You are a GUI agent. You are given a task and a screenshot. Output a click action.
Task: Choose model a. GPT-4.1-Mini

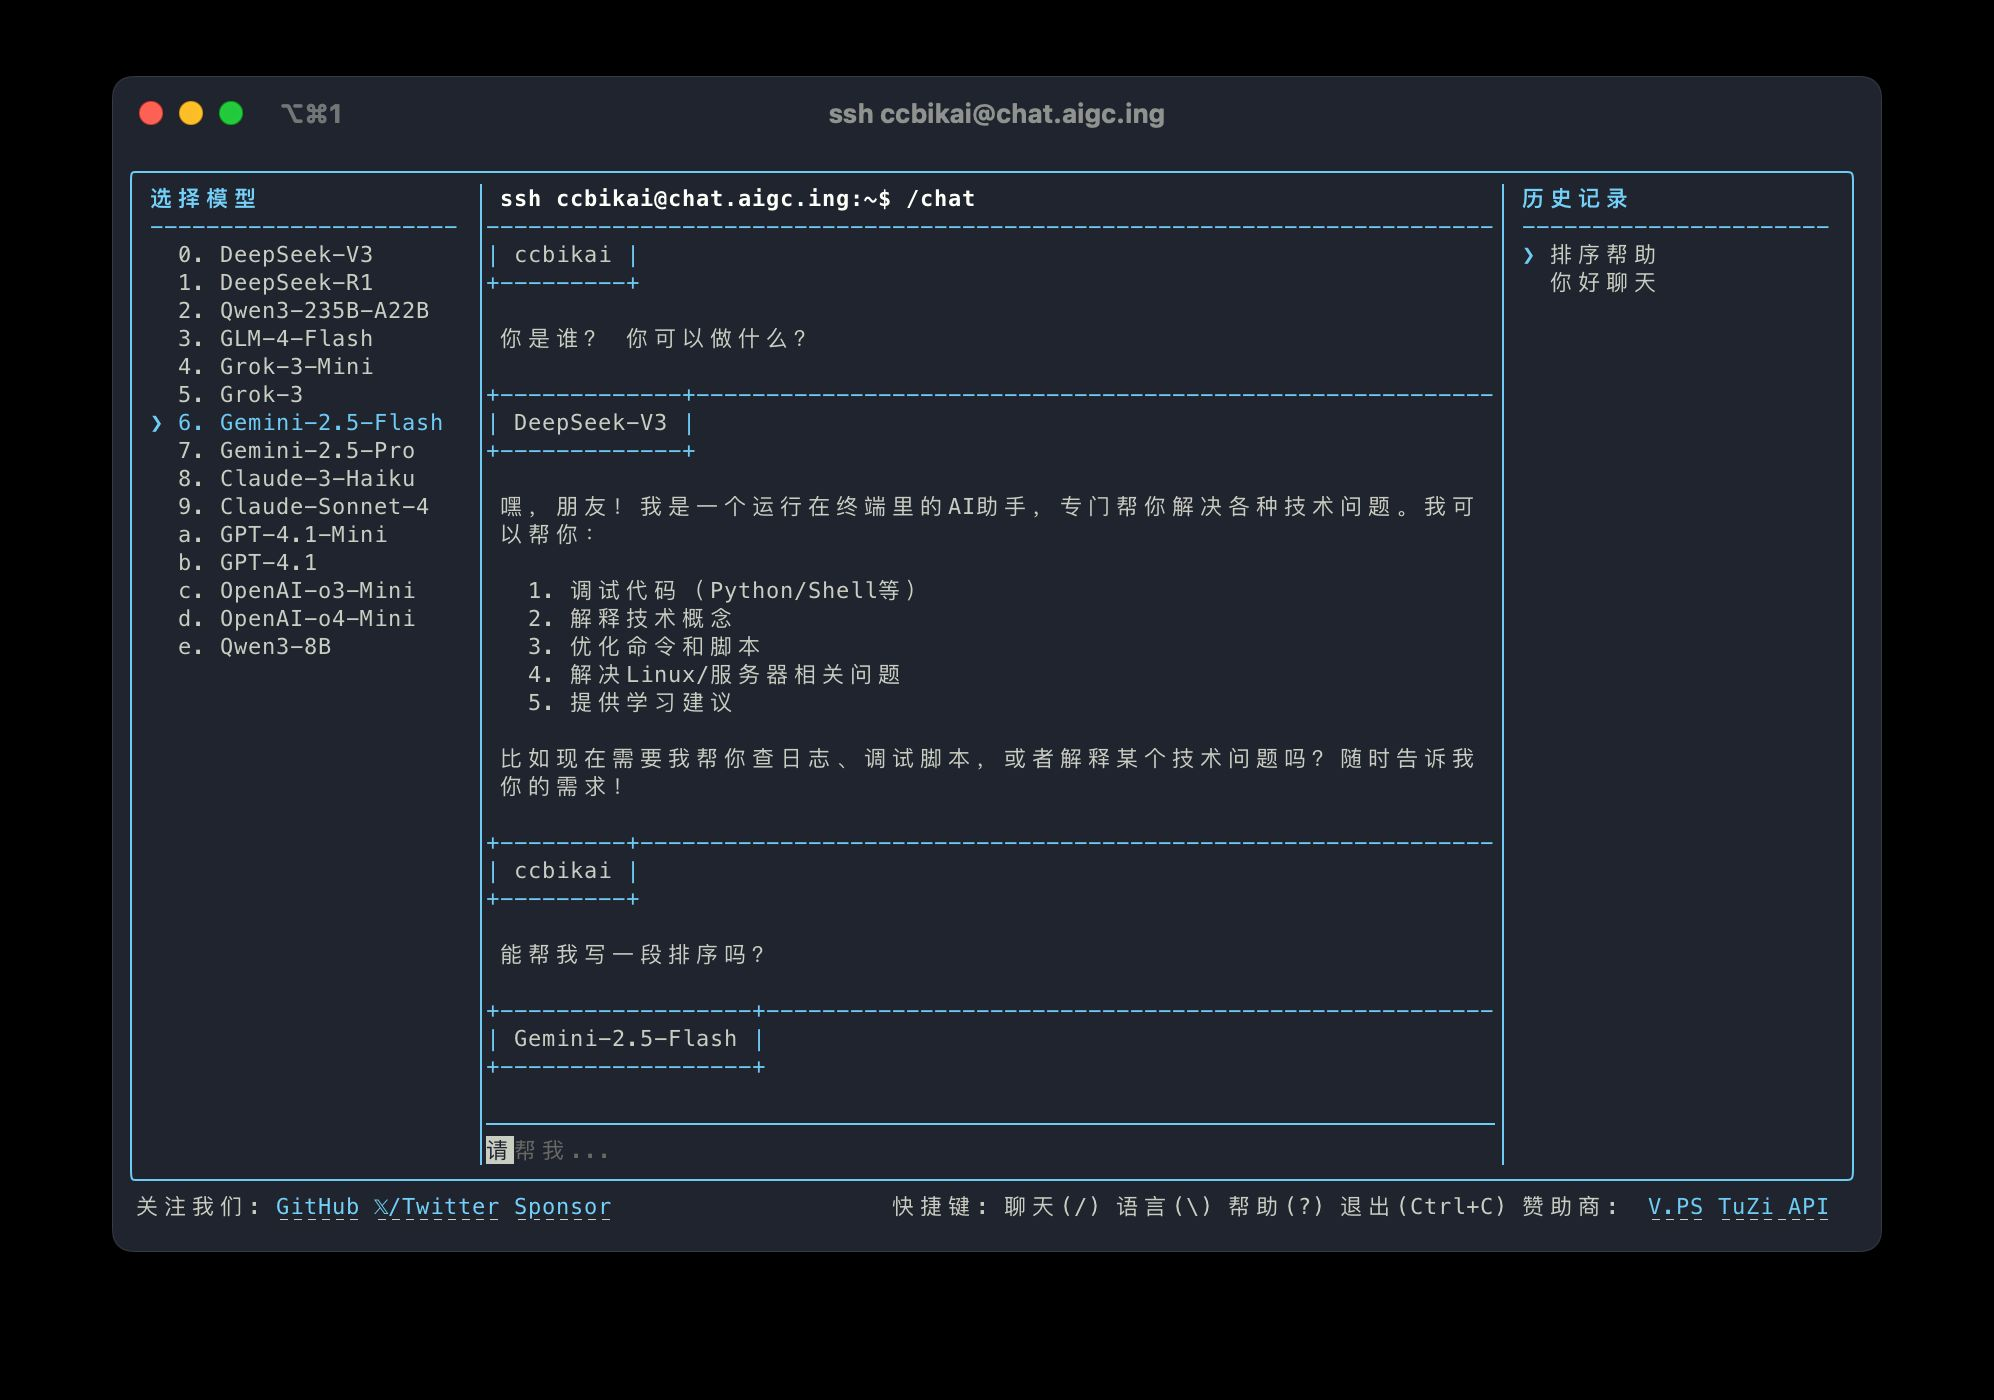pos(282,534)
